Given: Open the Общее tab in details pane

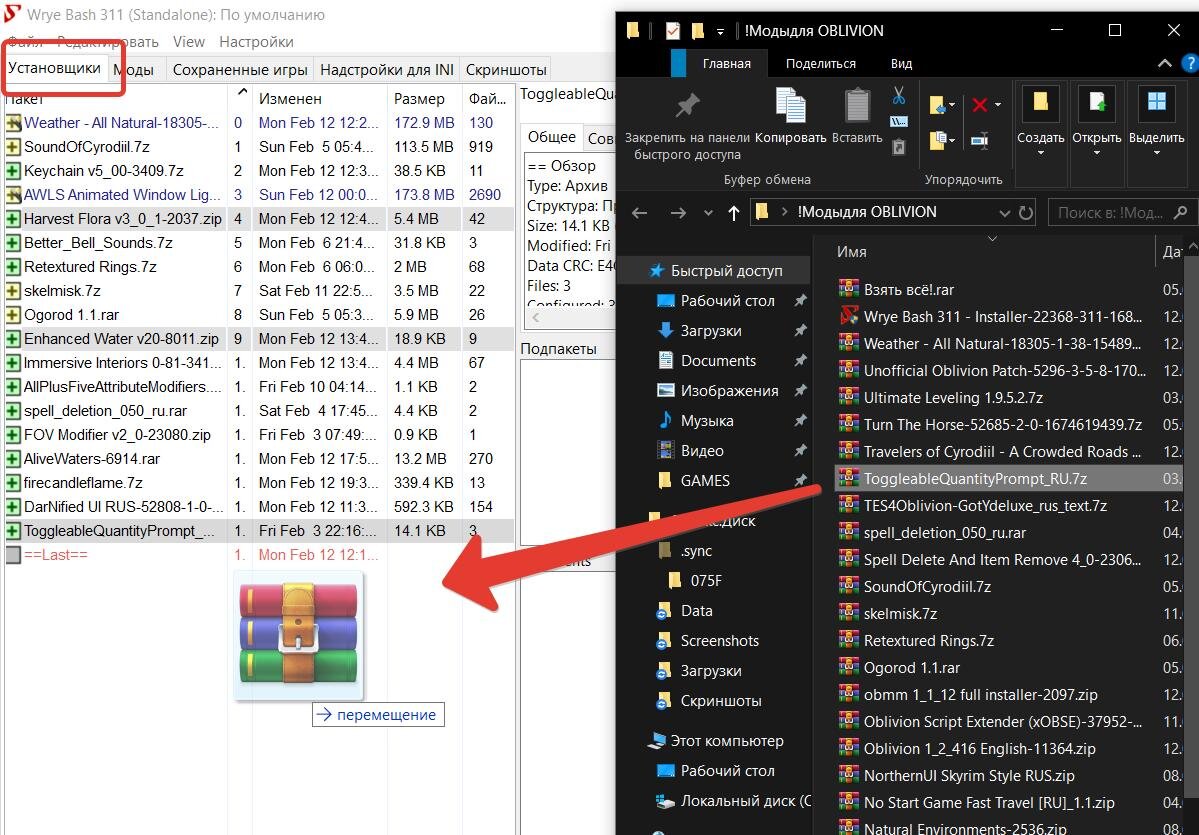Looking at the screenshot, I should [x=551, y=137].
